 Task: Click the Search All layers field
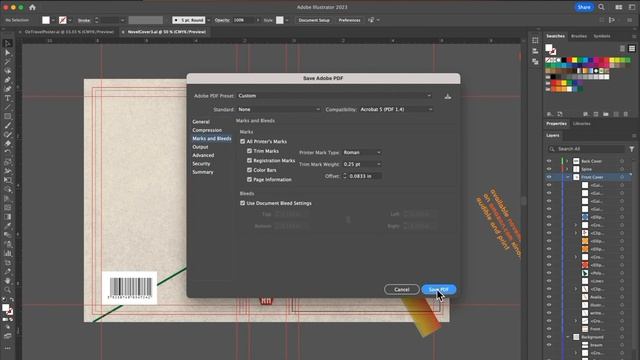(586, 149)
